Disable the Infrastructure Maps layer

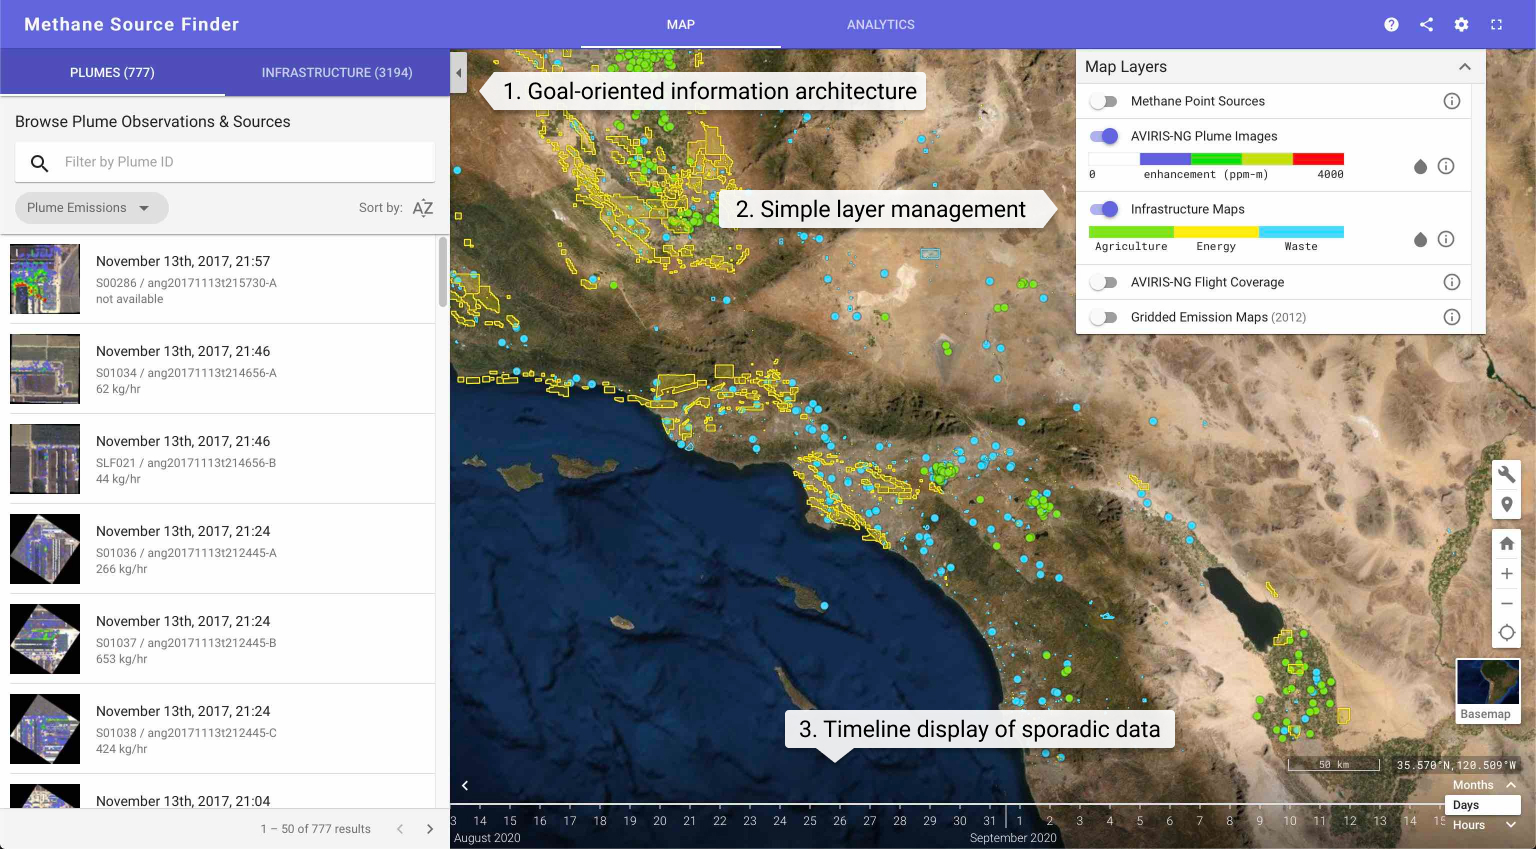pos(1104,209)
